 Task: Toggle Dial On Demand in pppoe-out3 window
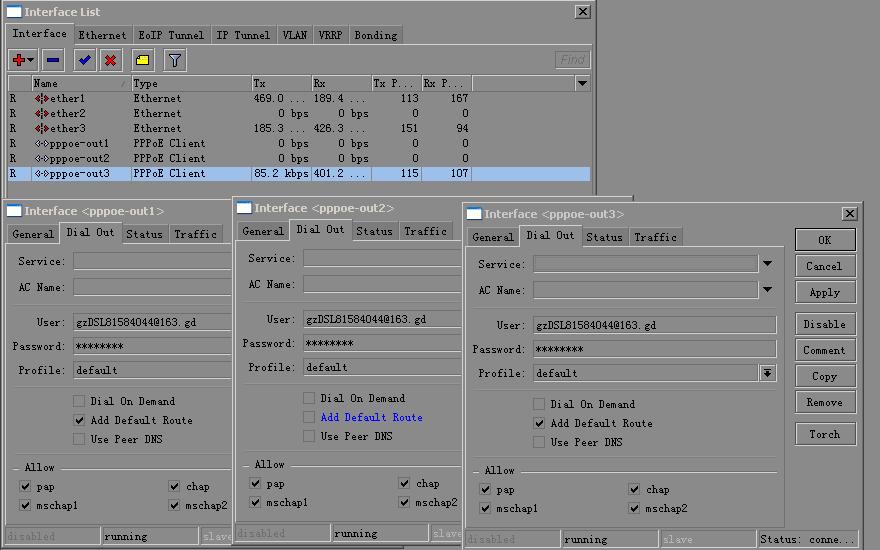(x=540, y=405)
